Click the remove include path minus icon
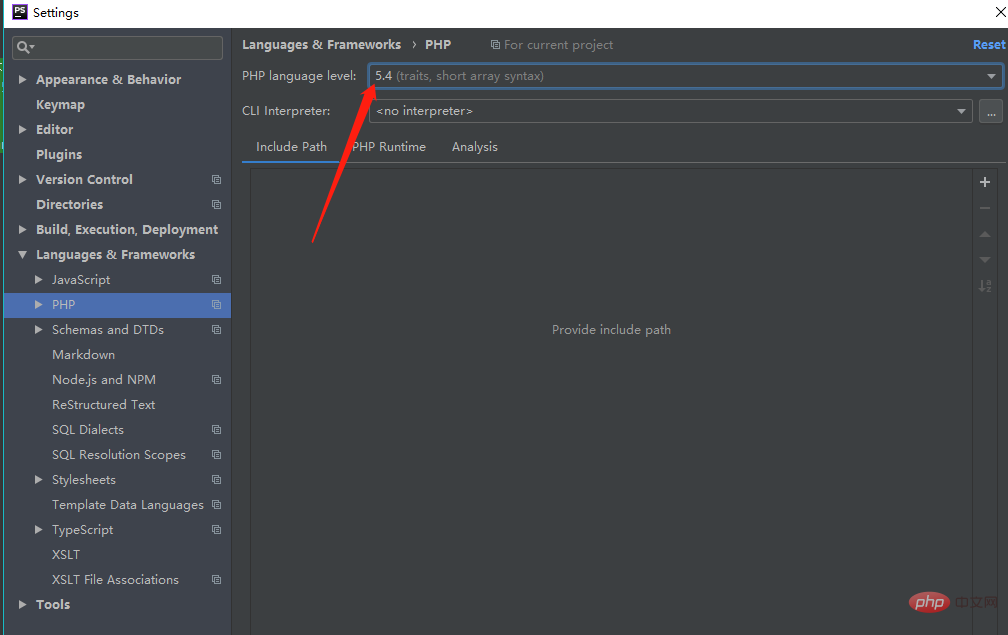The width and height of the screenshot is (1008, 635). click(x=985, y=208)
